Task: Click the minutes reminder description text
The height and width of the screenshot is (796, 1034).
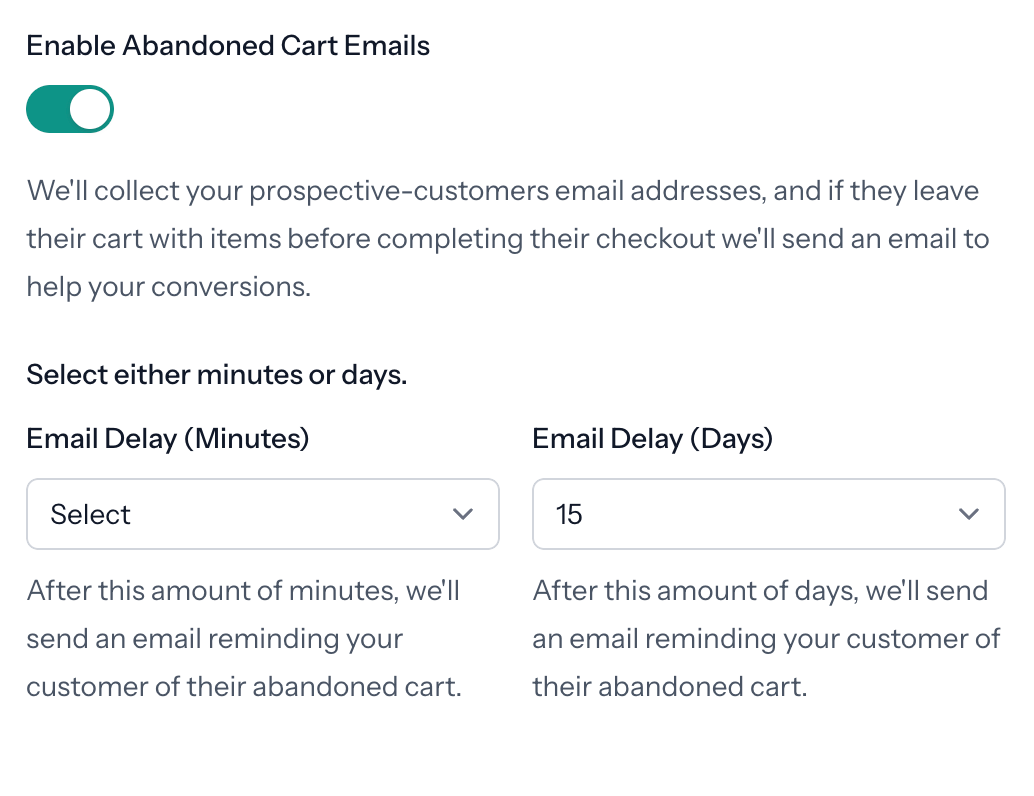Action: (x=243, y=638)
